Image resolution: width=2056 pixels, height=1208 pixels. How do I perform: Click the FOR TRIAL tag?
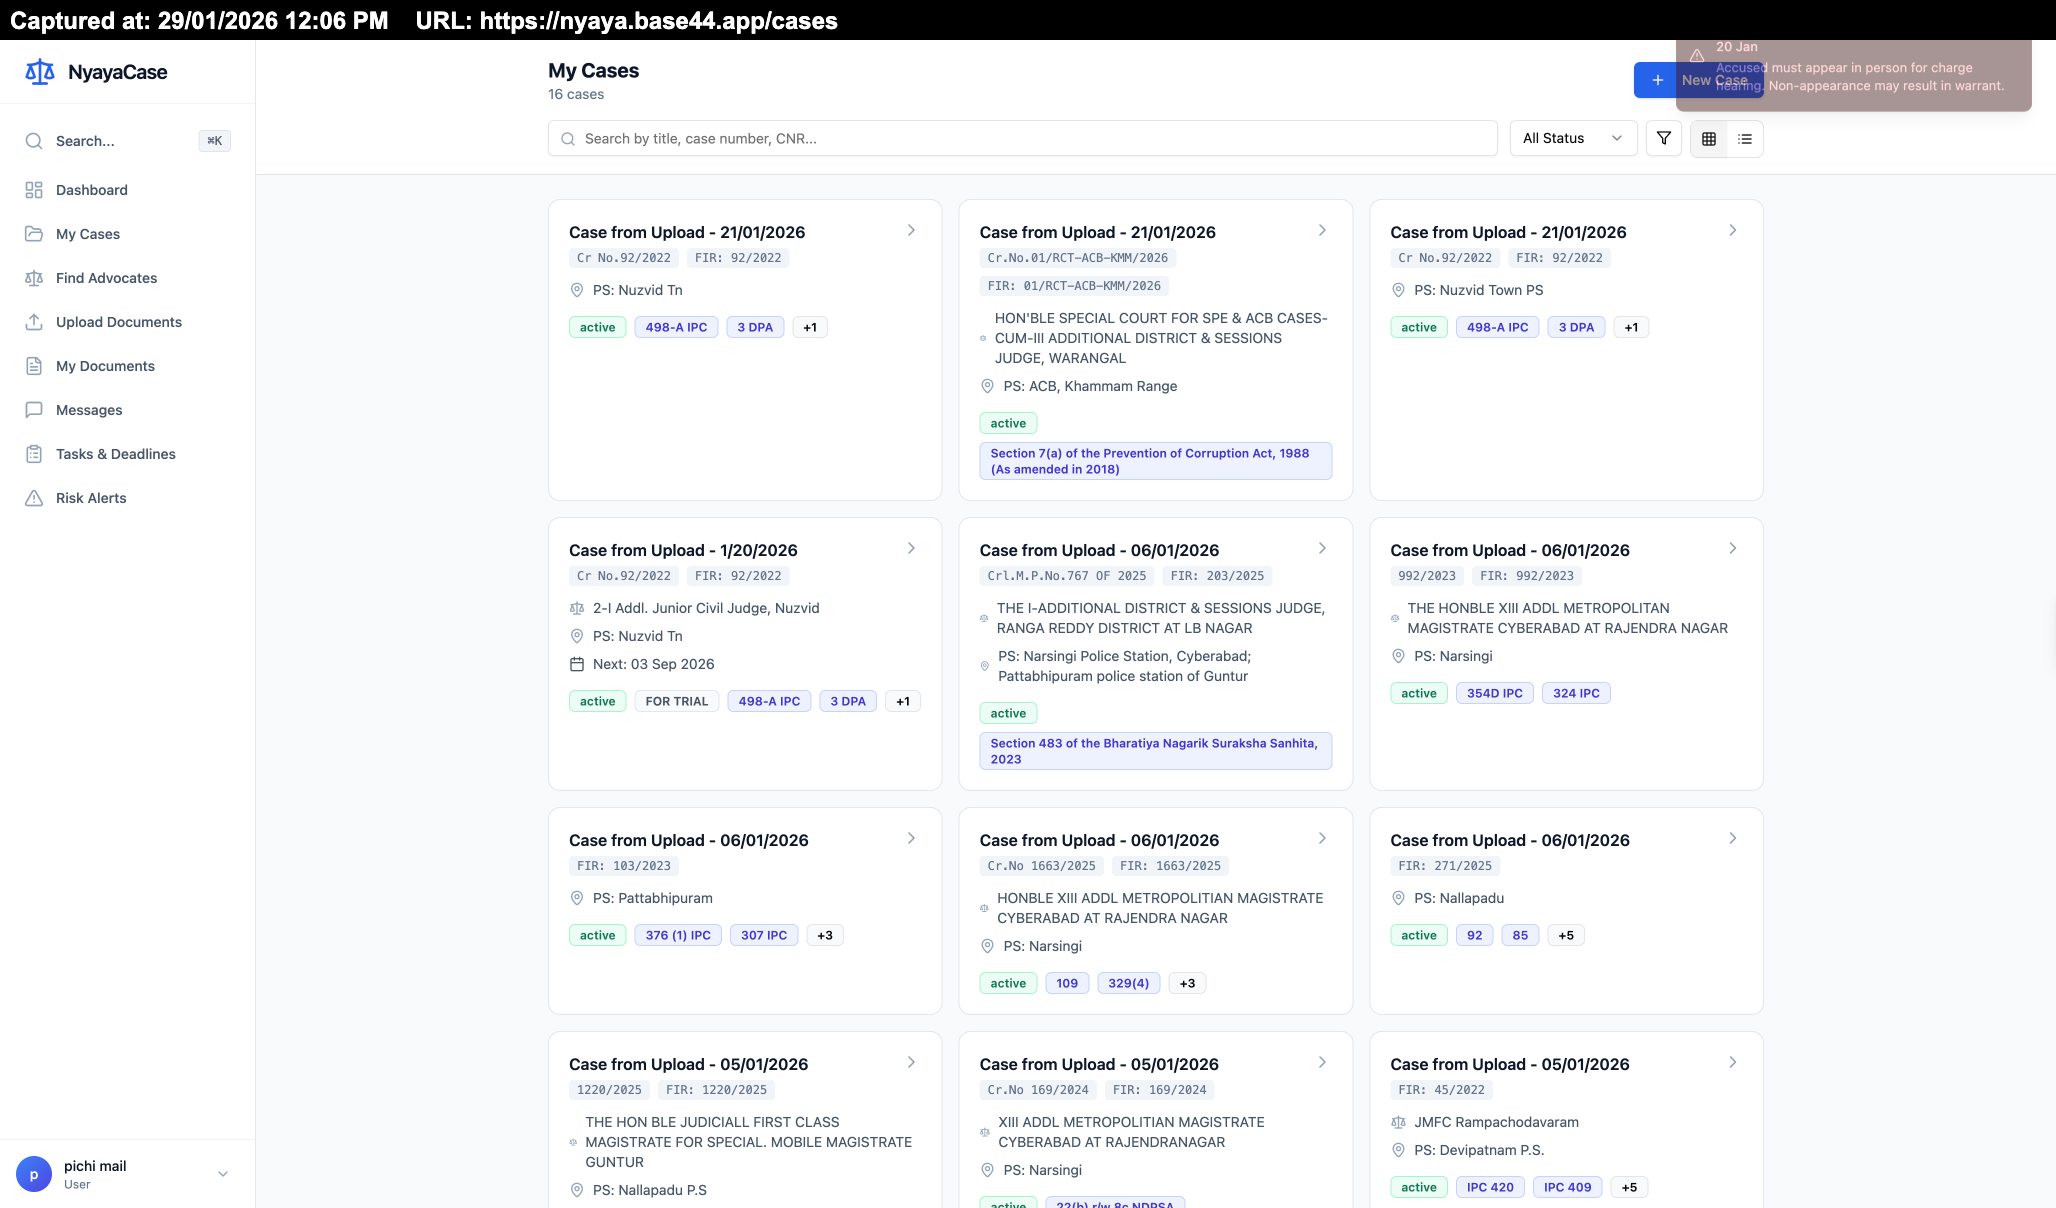click(677, 701)
